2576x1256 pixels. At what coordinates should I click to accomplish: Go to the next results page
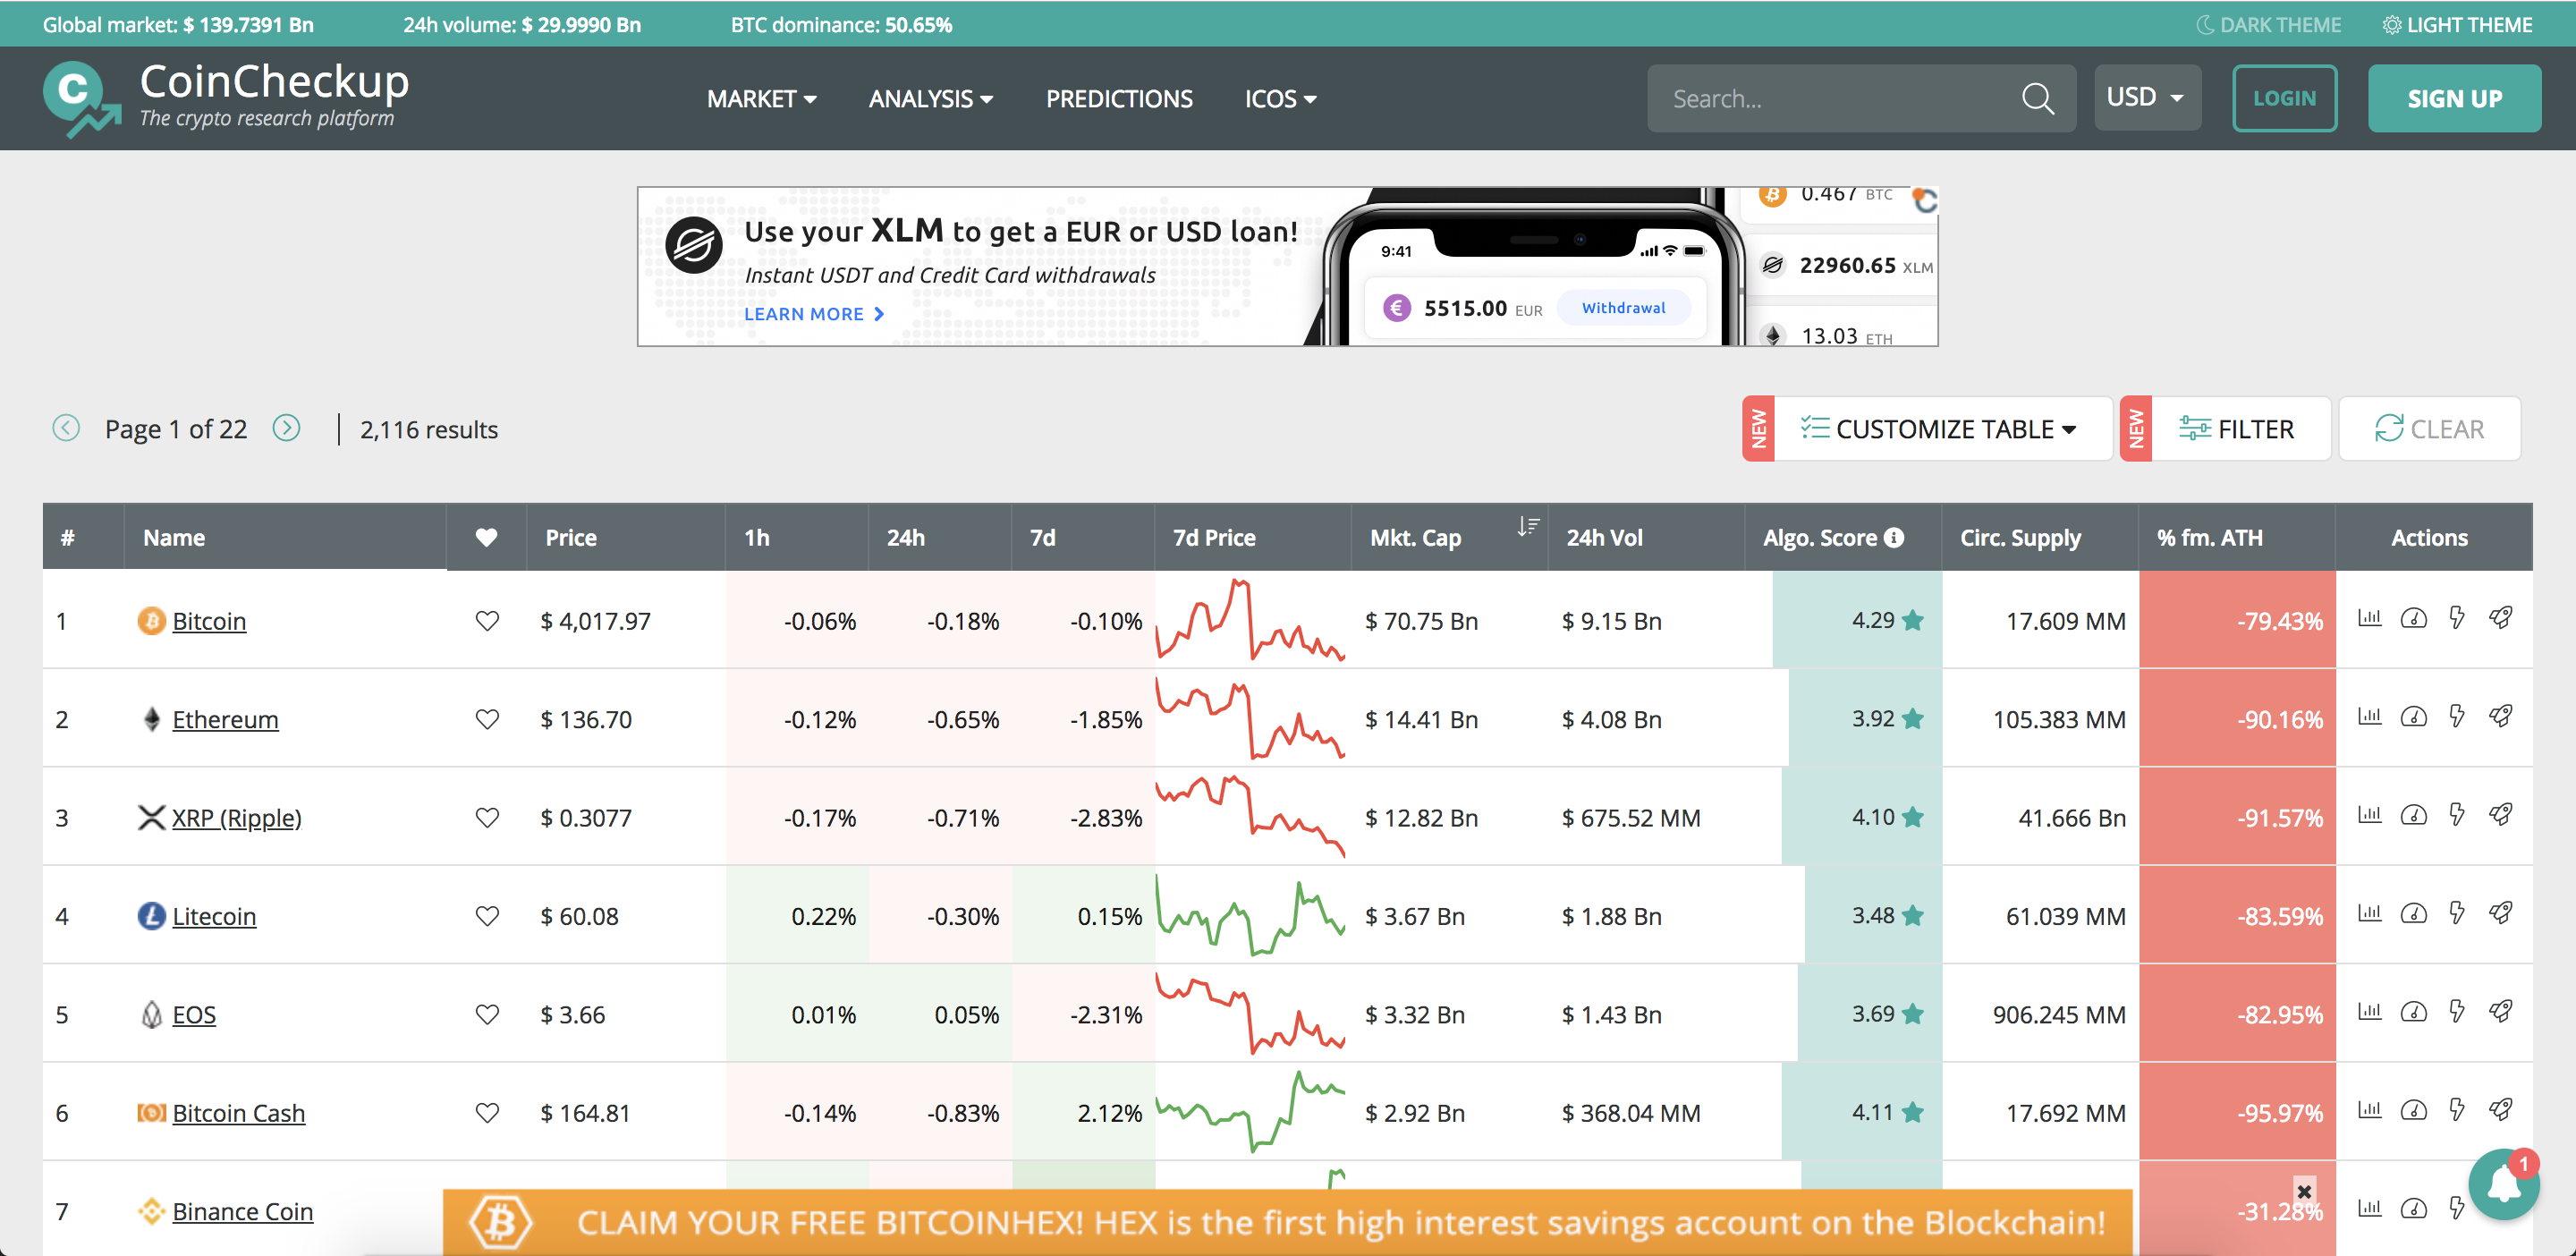[287, 428]
